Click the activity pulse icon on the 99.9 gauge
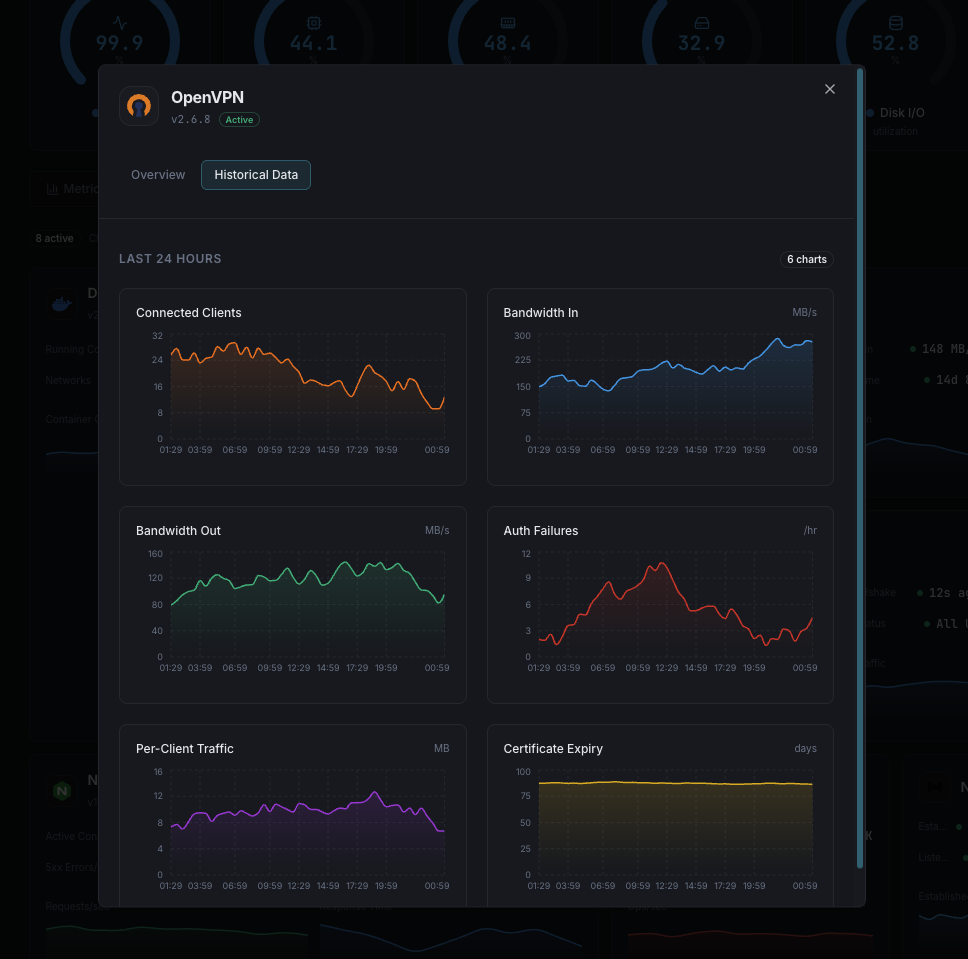The image size is (968, 959). pos(118,20)
